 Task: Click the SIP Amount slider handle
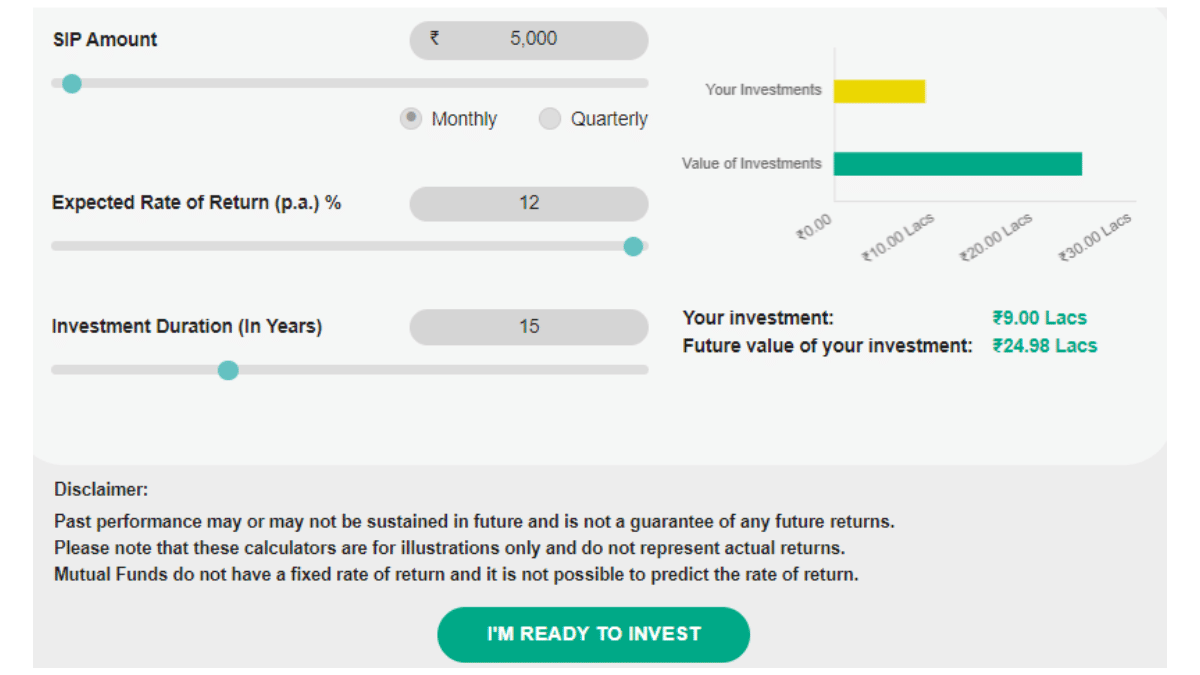click(x=71, y=83)
